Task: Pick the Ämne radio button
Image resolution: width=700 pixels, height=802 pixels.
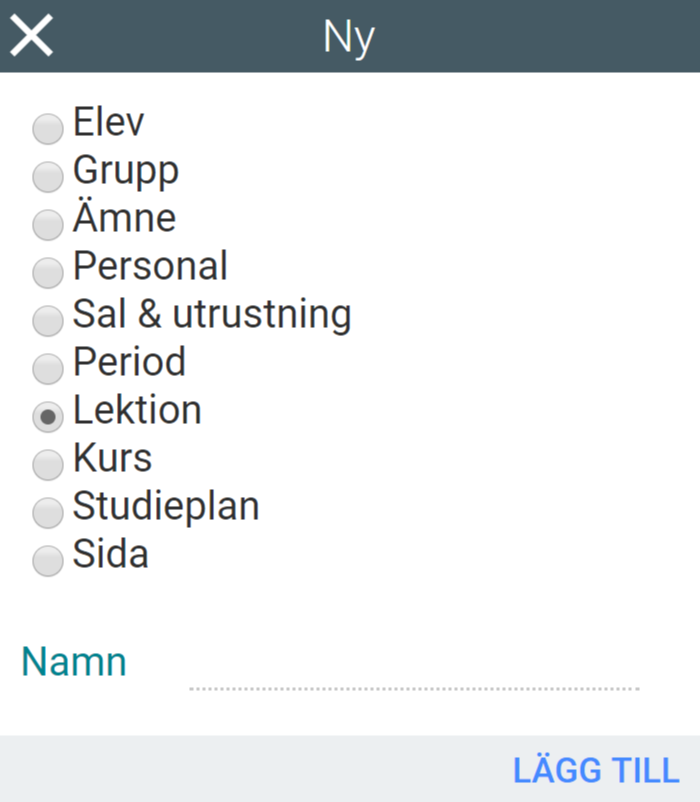Action: (x=47, y=225)
